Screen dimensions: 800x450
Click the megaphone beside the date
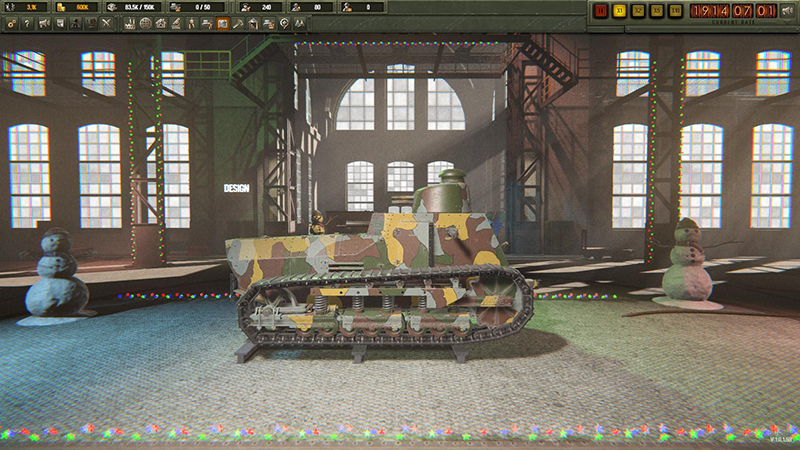click(x=785, y=11)
